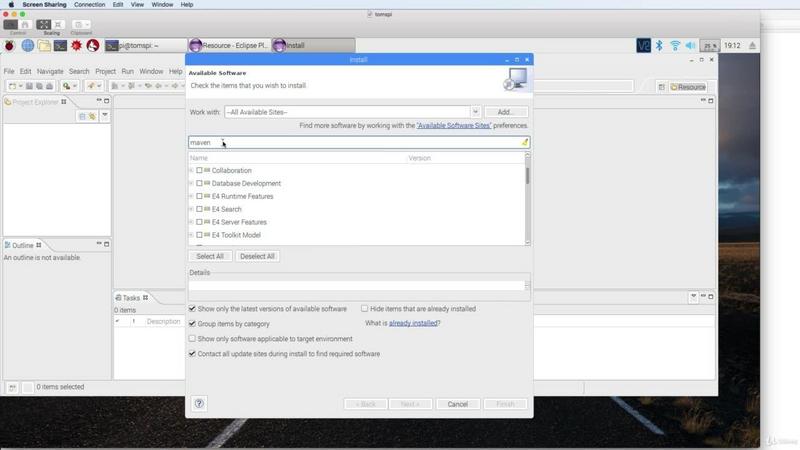Open the Wolfram red wolf icon
Viewport: 800px width, 450px height.
(x=93, y=45)
